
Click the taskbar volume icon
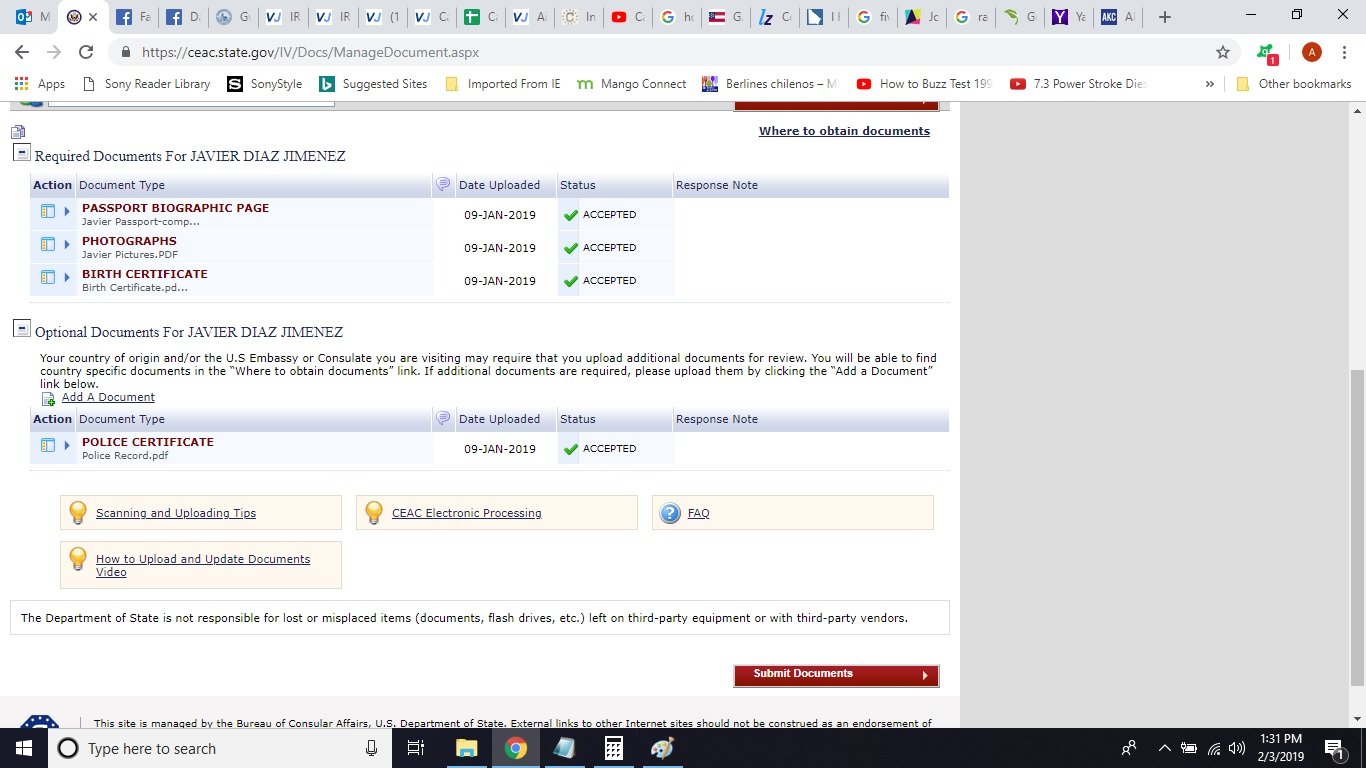tap(1237, 748)
